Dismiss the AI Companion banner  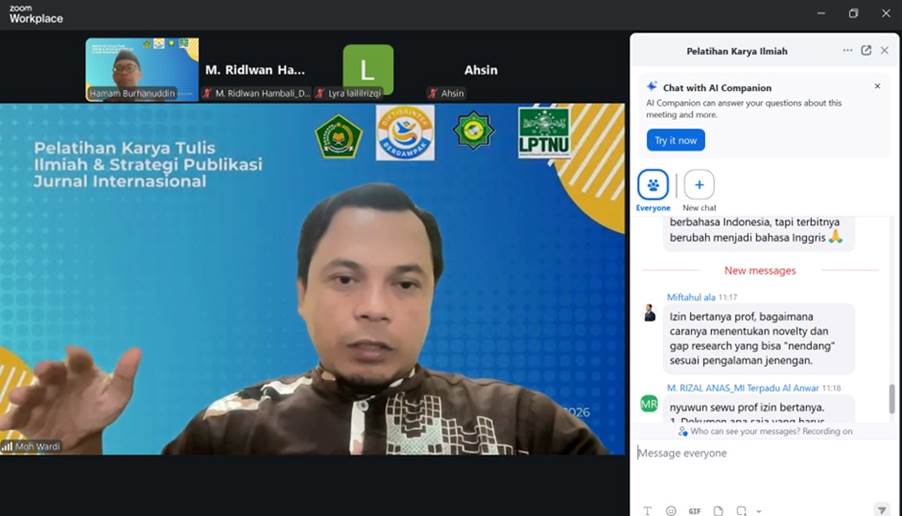pyautogui.click(x=877, y=87)
